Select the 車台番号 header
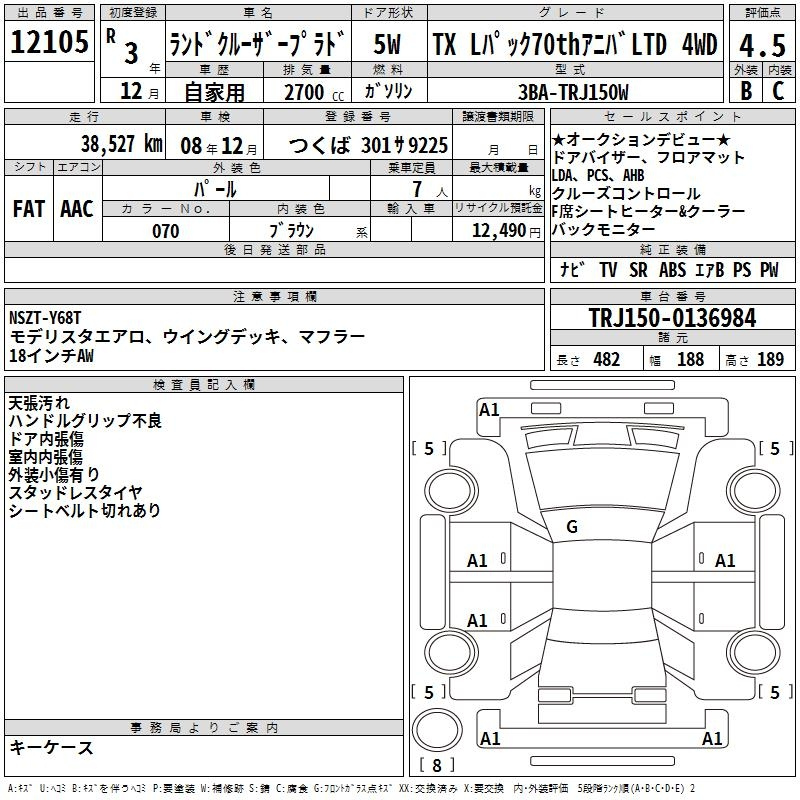 click(672, 296)
